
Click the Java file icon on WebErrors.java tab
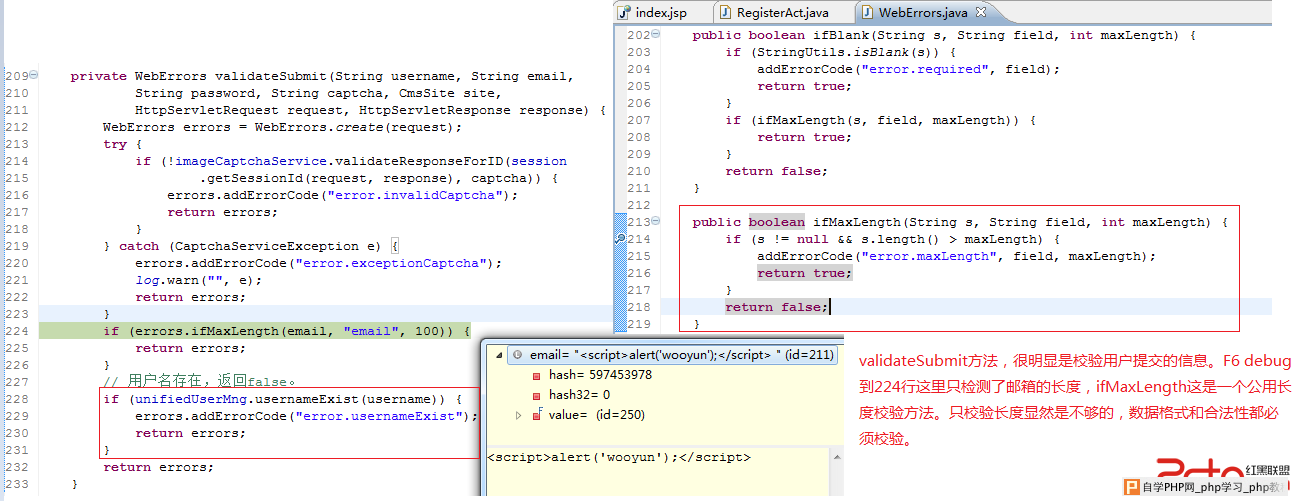(866, 12)
